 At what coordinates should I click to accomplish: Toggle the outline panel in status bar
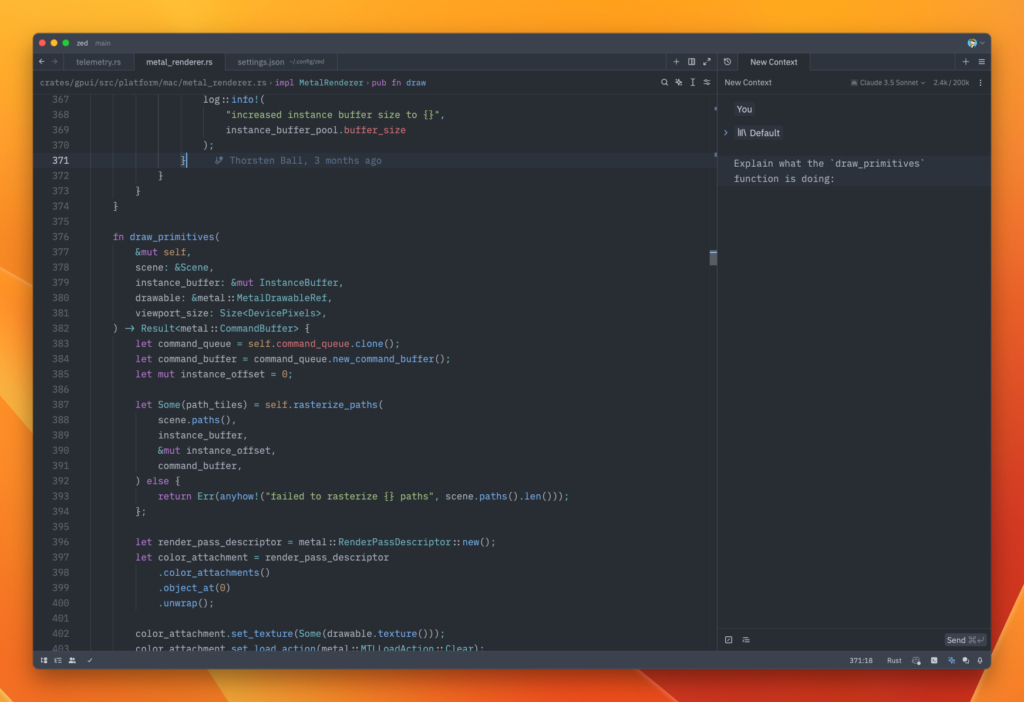[58, 660]
